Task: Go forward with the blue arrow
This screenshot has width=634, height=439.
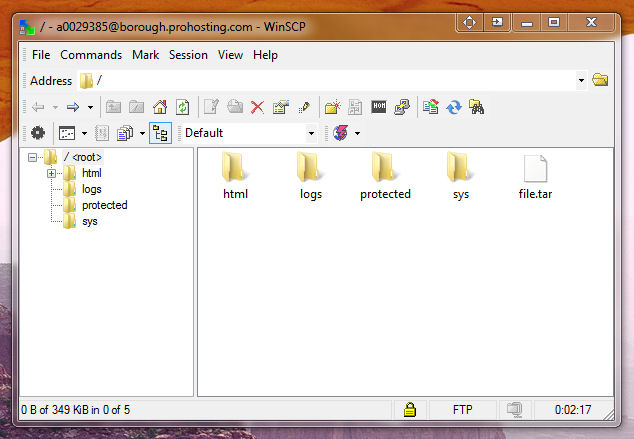Action: pyautogui.click(x=73, y=107)
